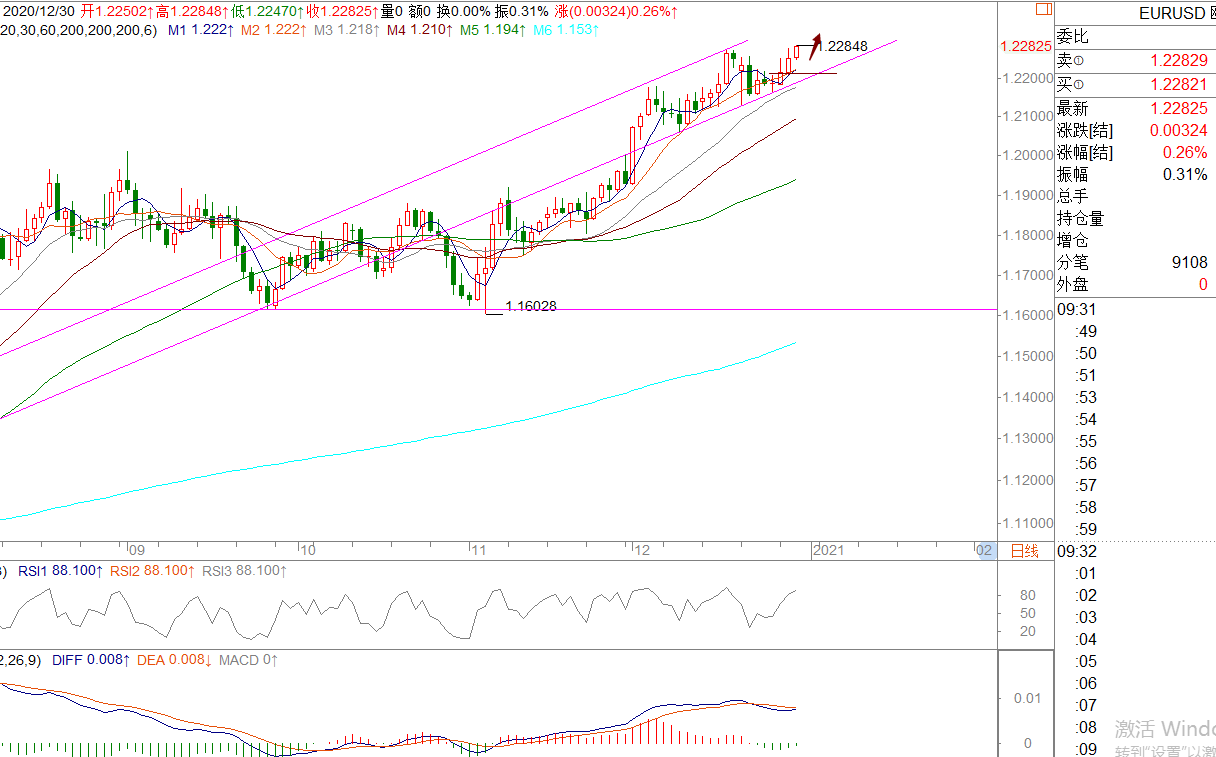Image resolution: width=1216 pixels, height=757 pixels.
Task: Click the 1.15000 level on price axis
Action: point(1029,357)
